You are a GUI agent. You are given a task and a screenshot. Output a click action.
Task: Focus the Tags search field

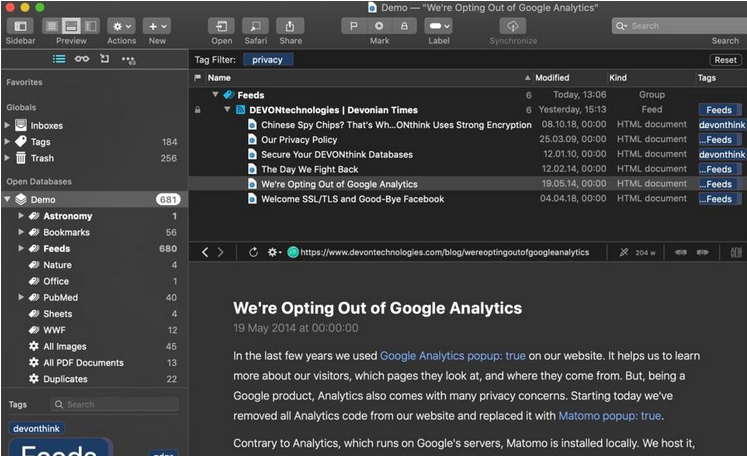pos(115,404)
